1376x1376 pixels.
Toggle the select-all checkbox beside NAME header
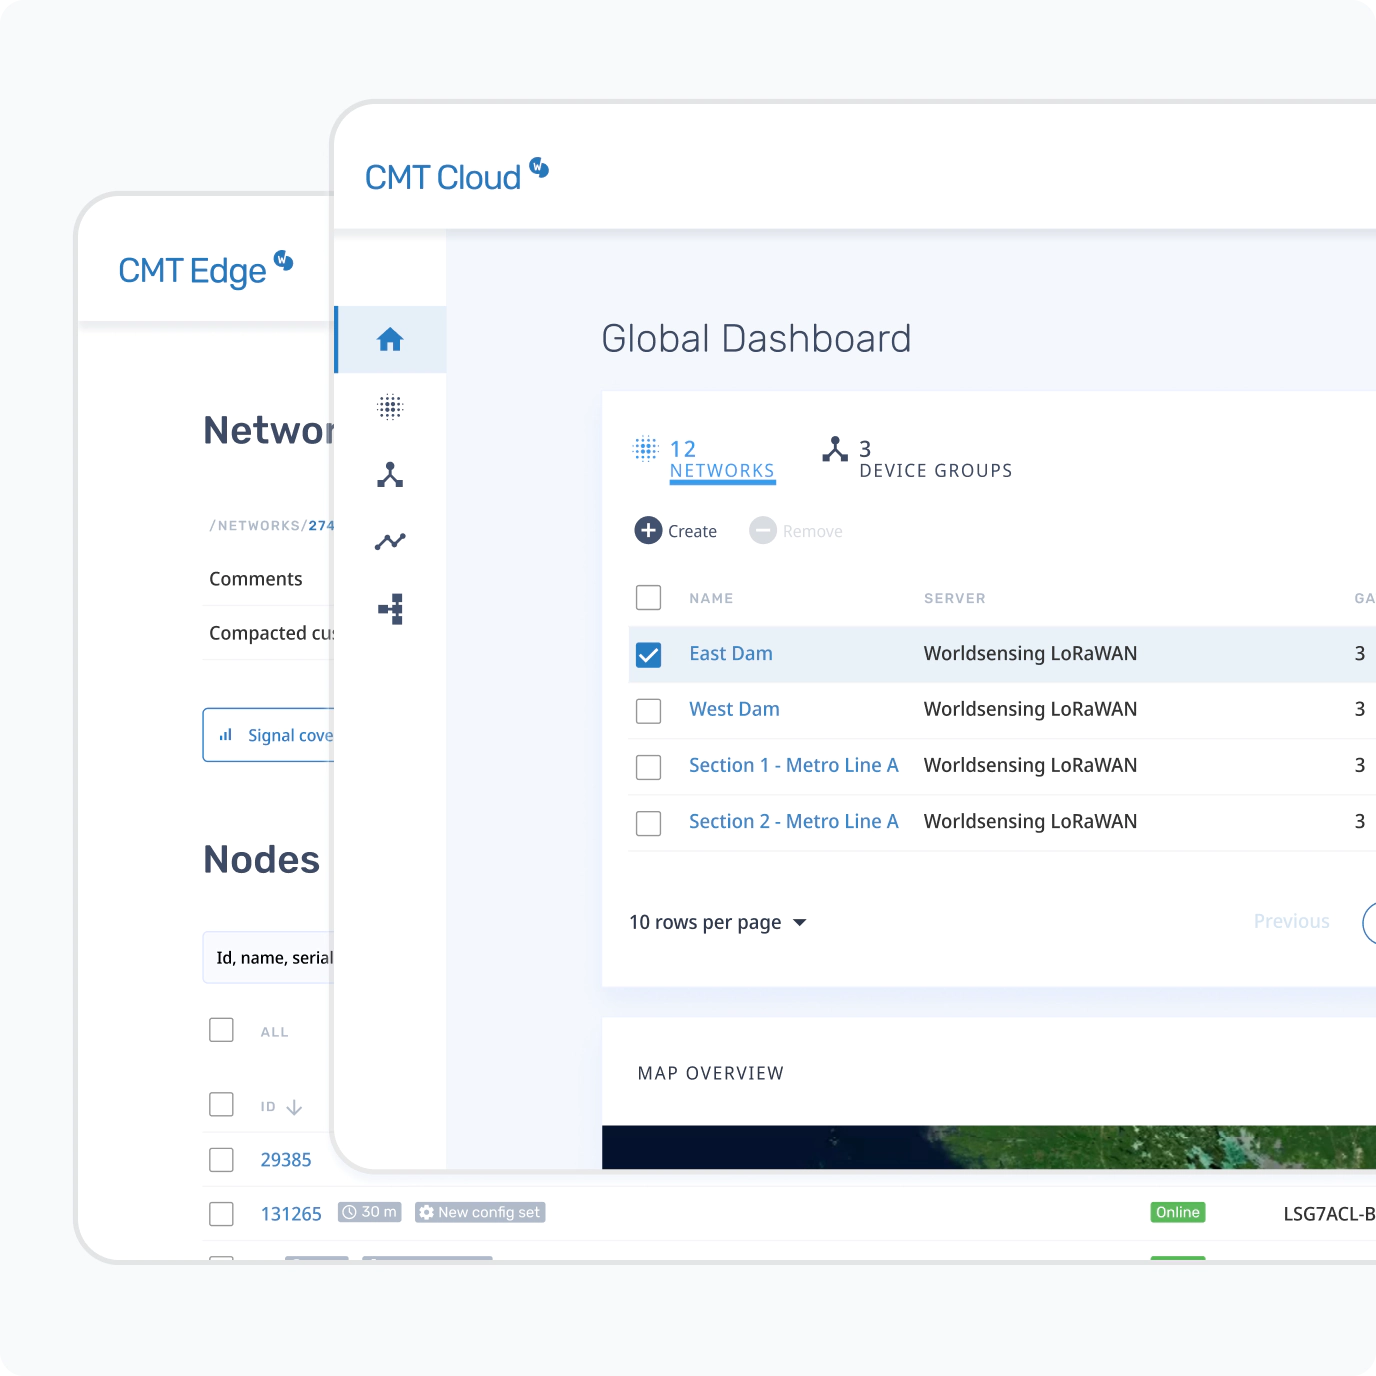[649, 598]
